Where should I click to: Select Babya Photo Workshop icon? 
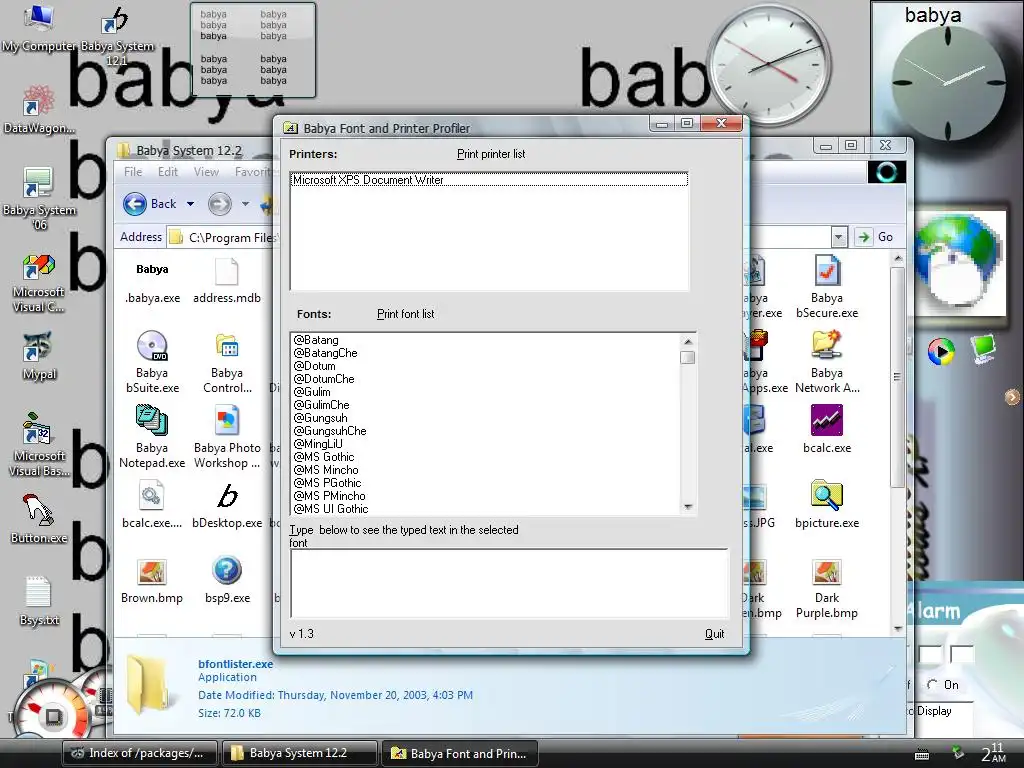tap(227, 437)
